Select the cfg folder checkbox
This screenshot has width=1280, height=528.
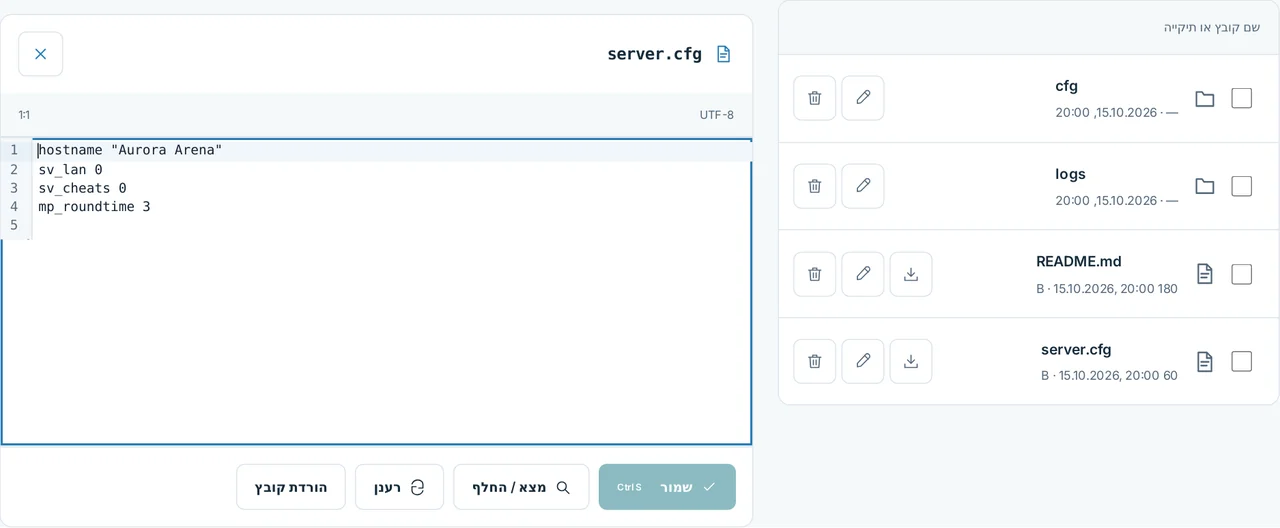(1242, 98)
